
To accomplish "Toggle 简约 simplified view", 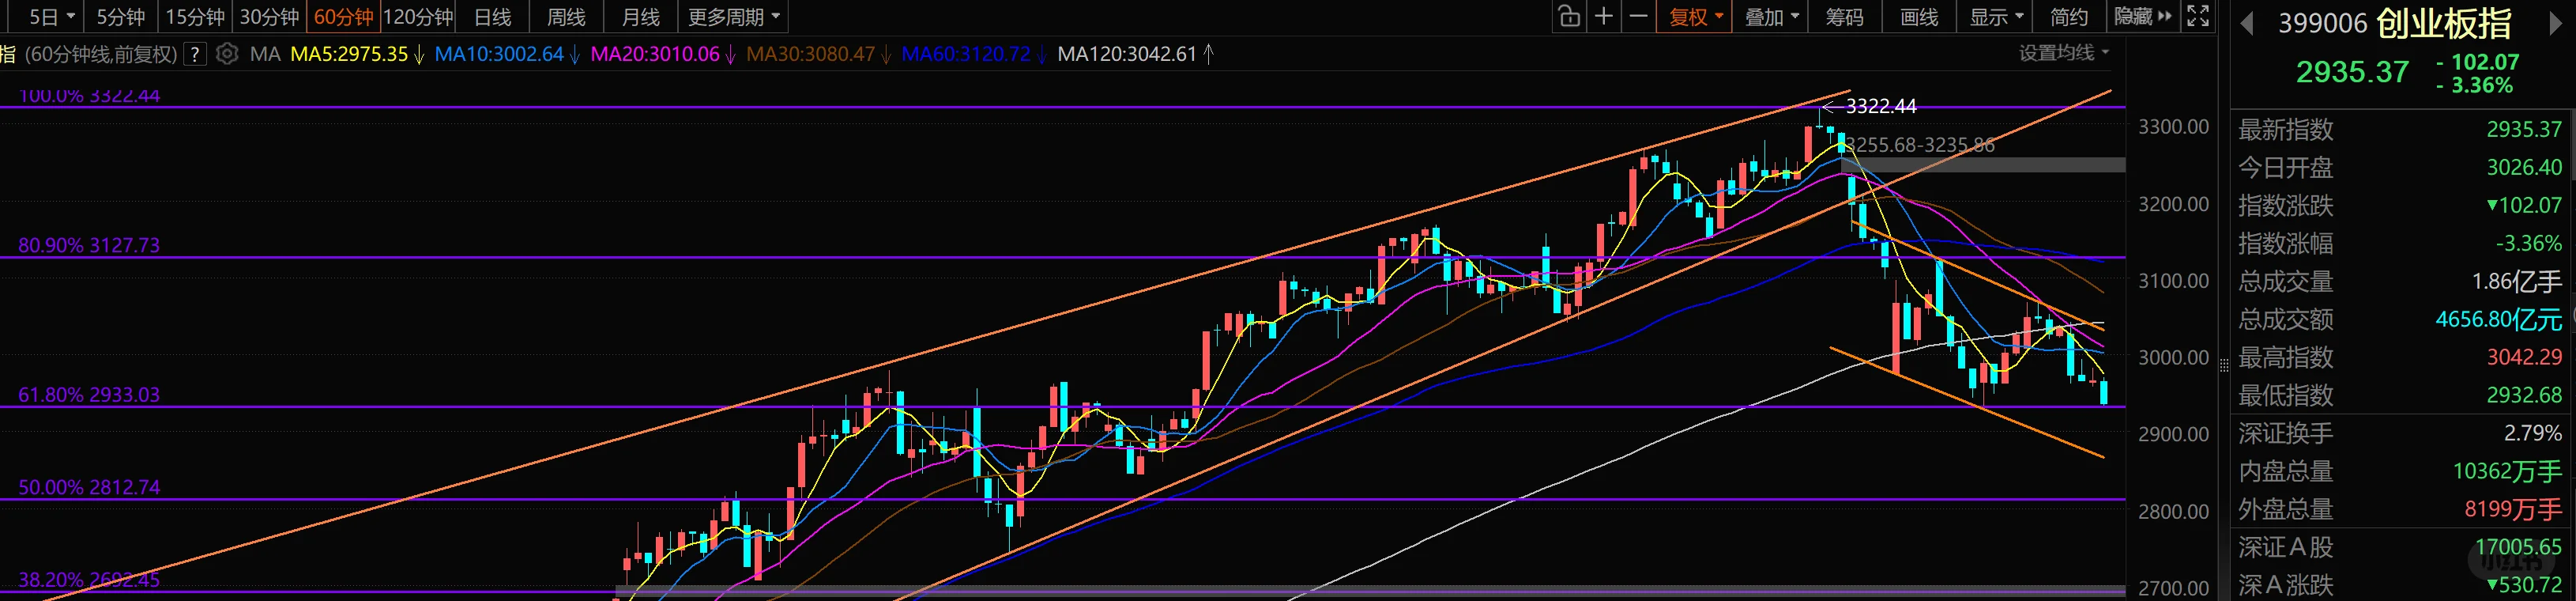I will pos(2068,17).
